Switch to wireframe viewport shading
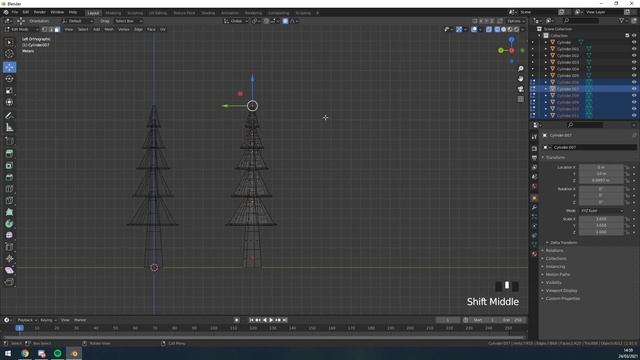The image size is (640, 360). click(x=497, y=29)
